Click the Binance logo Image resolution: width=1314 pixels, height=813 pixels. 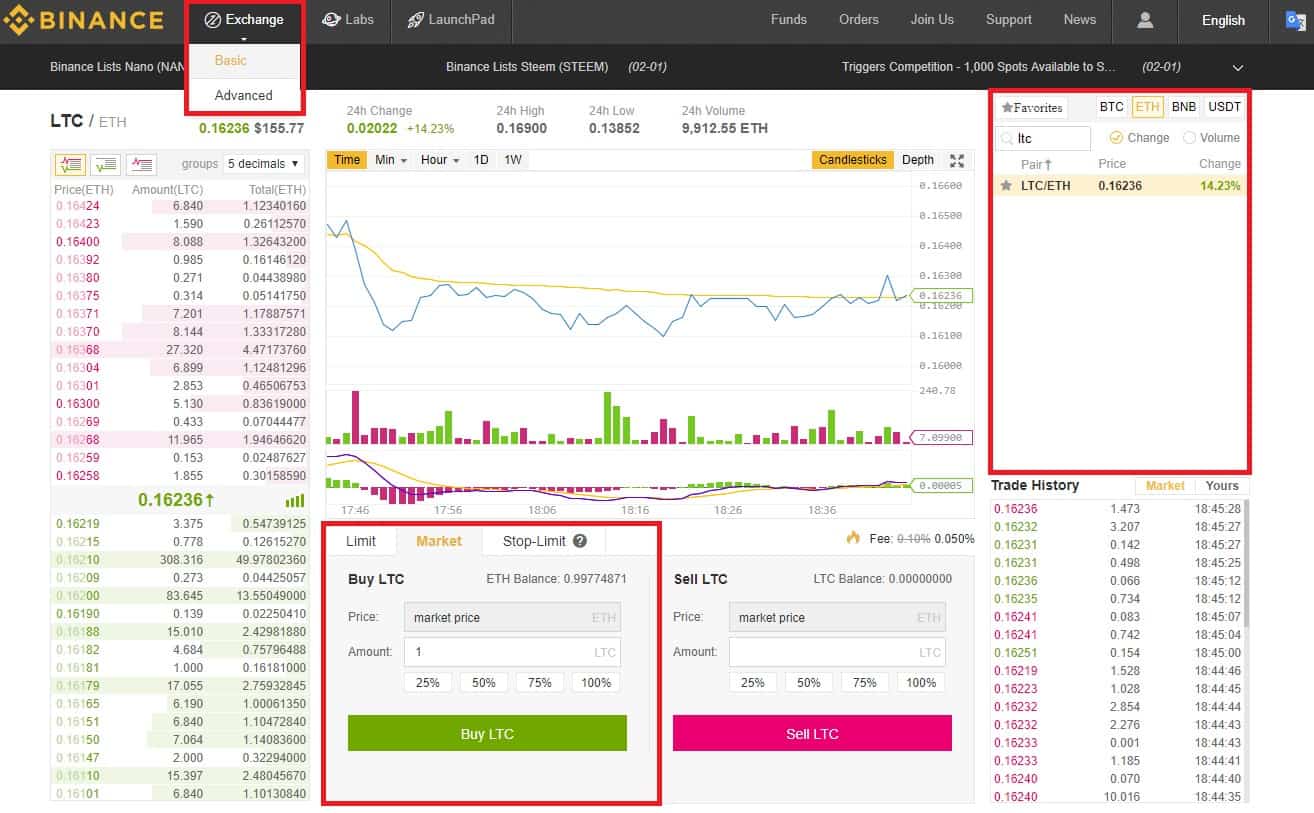[x=83, y=20]
